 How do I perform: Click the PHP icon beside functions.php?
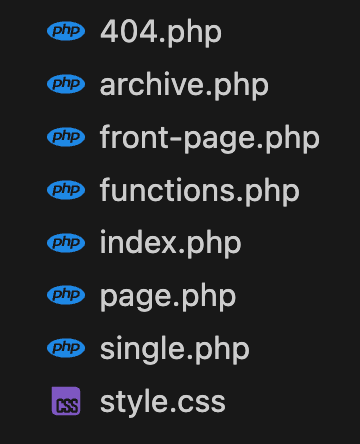point(66,190)
